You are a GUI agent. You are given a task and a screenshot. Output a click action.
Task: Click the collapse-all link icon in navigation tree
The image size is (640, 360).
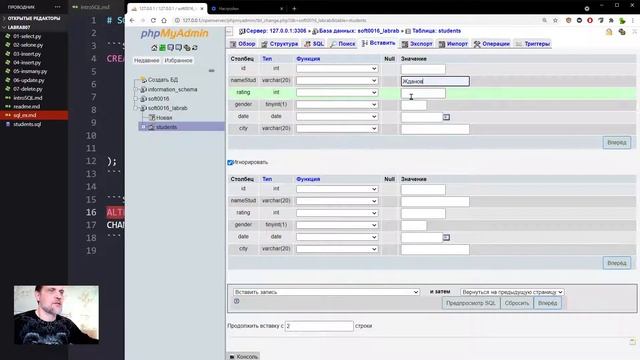[211, 71]
